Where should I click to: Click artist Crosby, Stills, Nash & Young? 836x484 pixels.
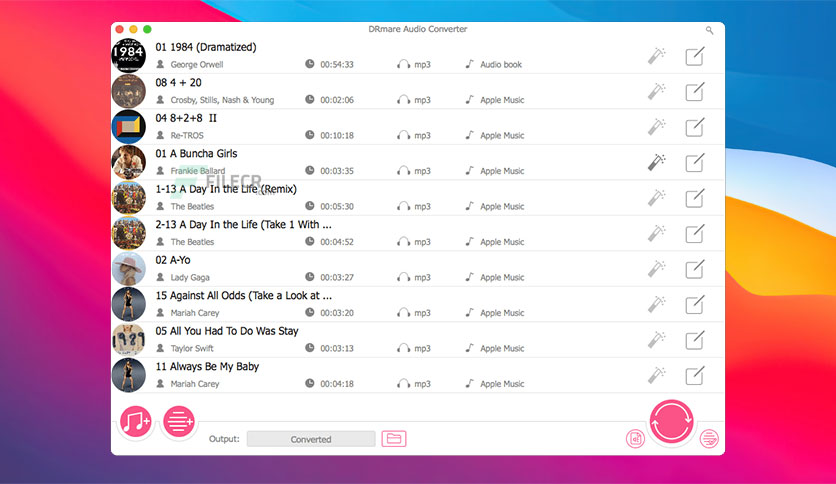point(222,100)
